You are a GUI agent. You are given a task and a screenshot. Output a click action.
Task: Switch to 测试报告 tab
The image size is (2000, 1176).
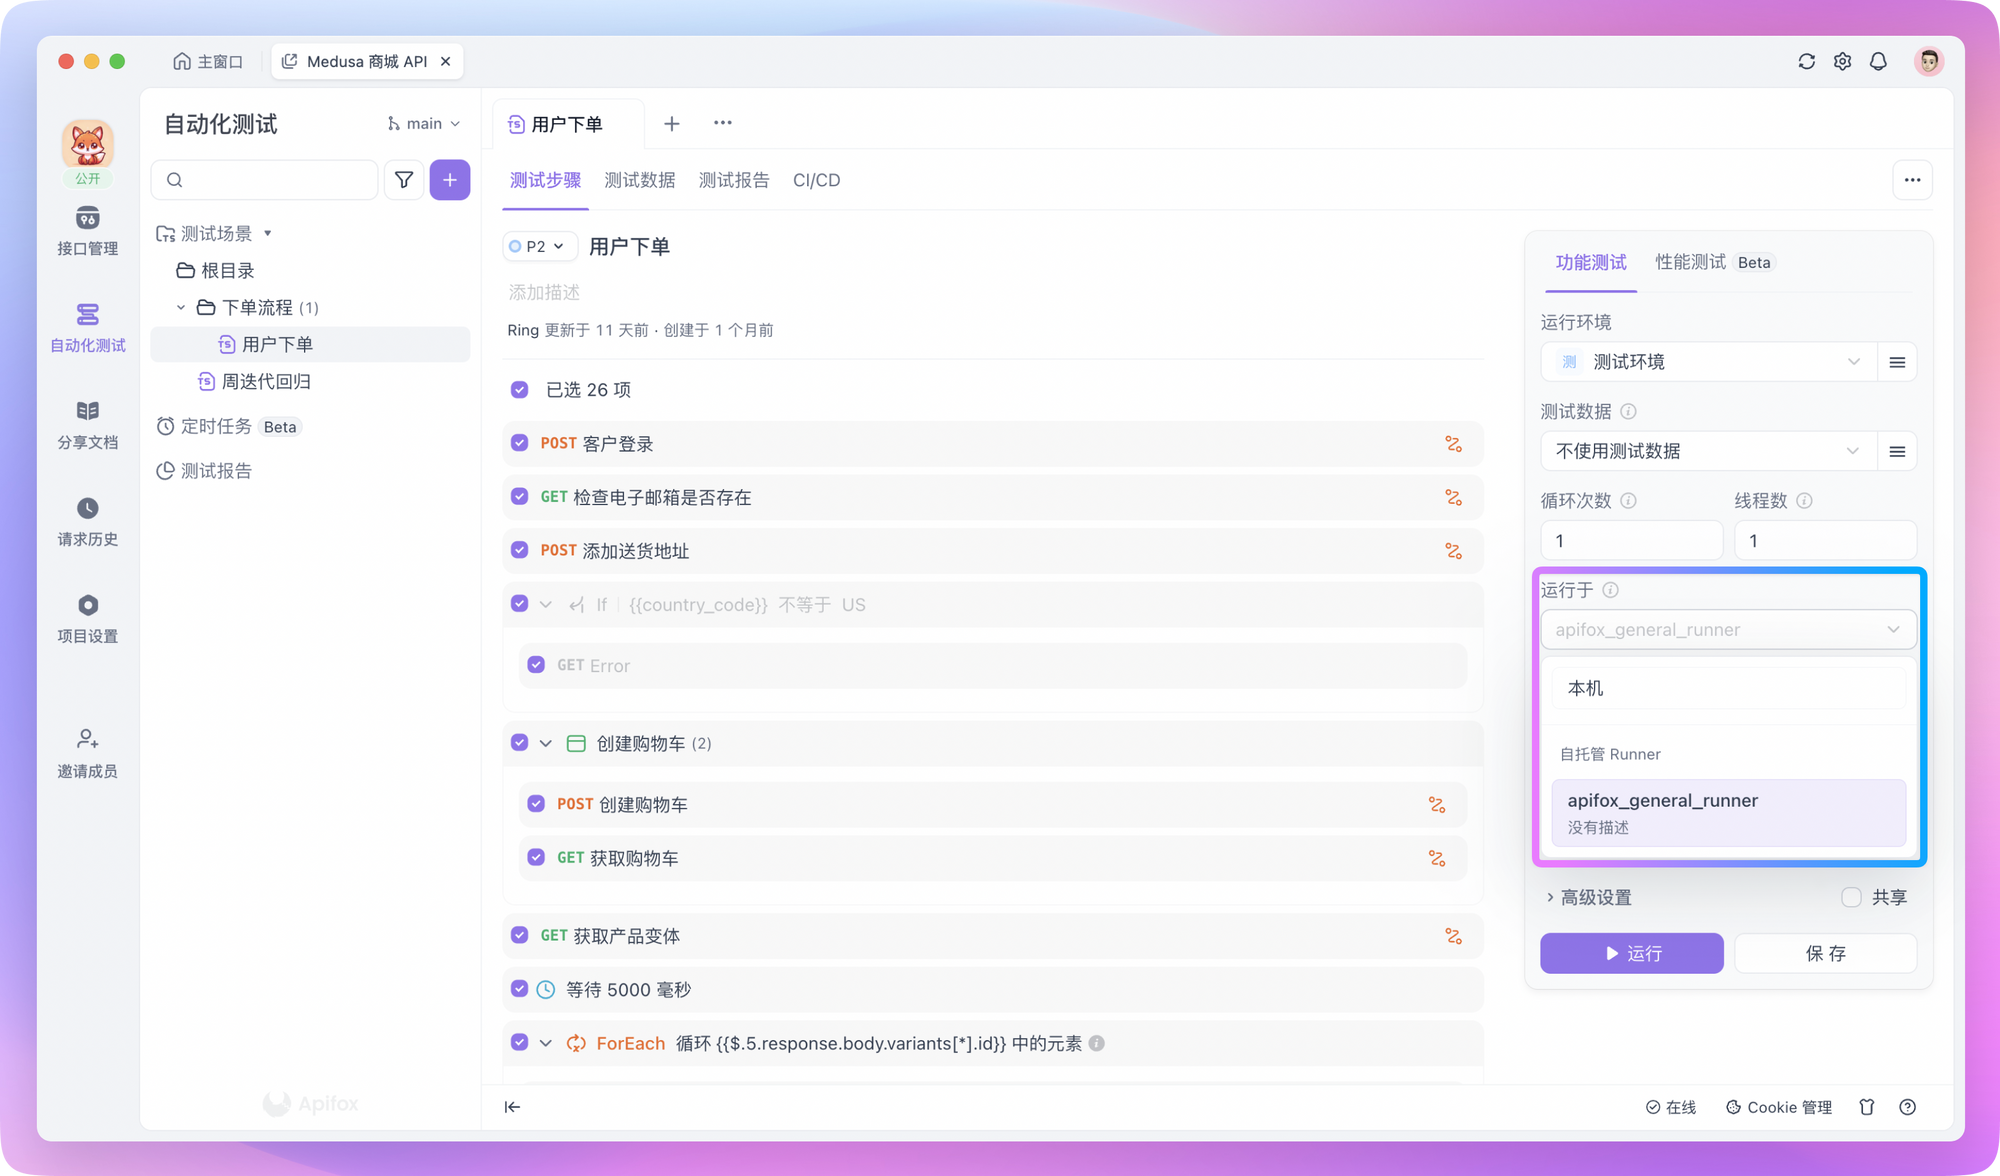point(734,180)
